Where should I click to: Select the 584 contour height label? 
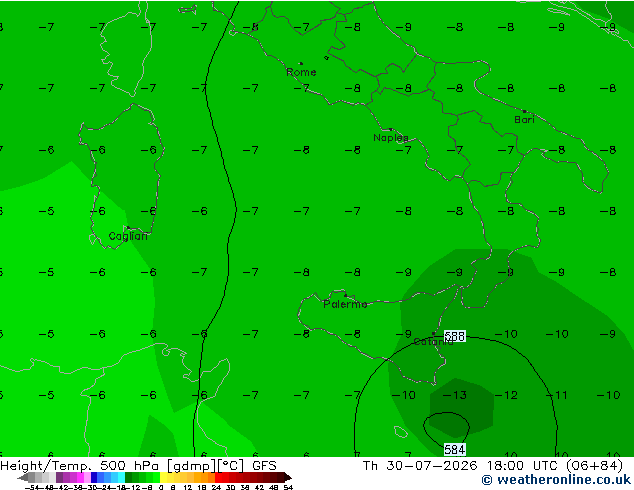pyautogui.click(x=454, y=449)
